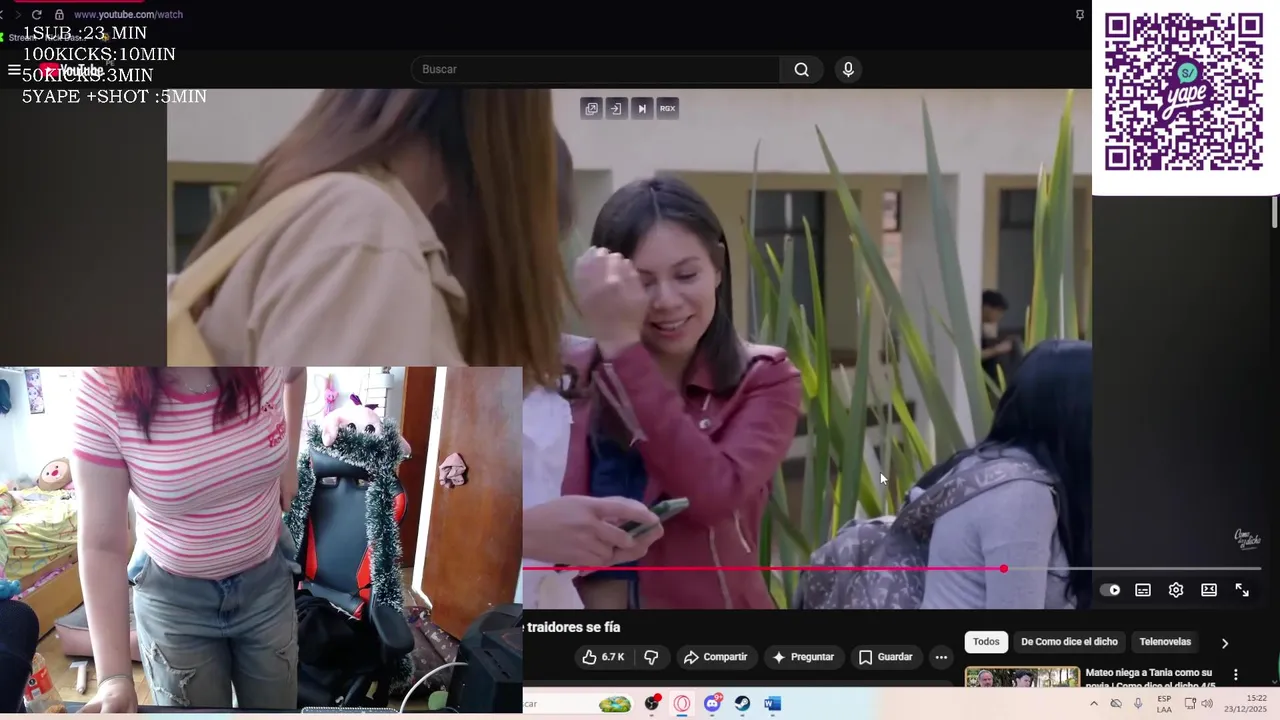The image size is (1280, 720).
Task: Start voice search with microphone icon
Action: (x=848, y=69)
